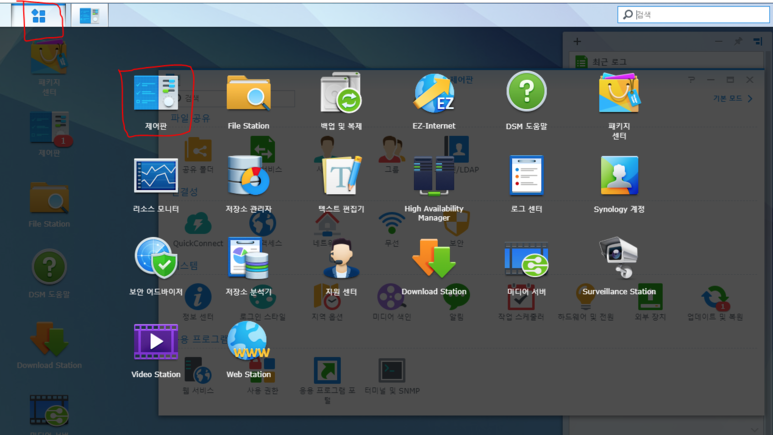Open 지원 센터
This screenshot has height=435, width=773.
(x=341, y=268)
